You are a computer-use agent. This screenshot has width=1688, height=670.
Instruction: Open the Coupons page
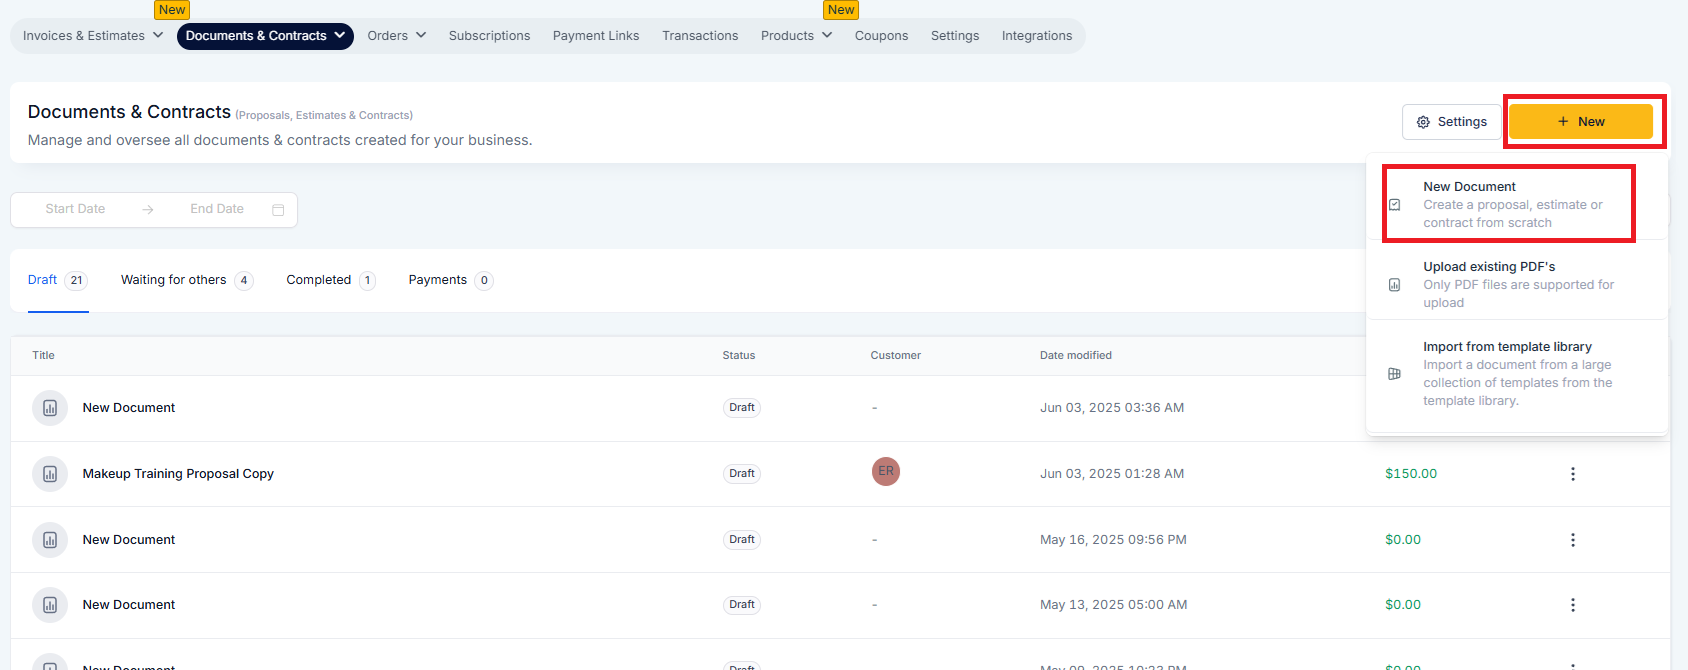(x=881, y=36)
